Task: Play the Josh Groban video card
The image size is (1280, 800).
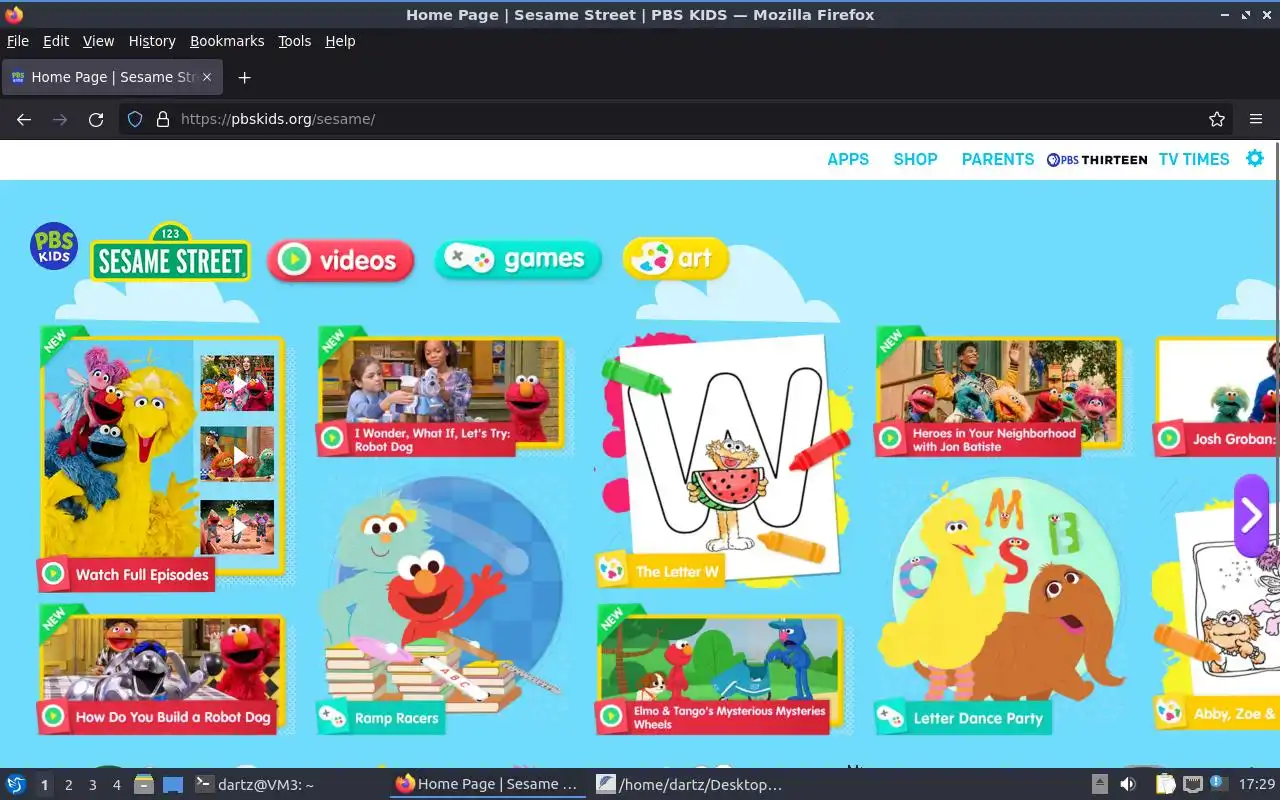Action: pos(1217,396)
